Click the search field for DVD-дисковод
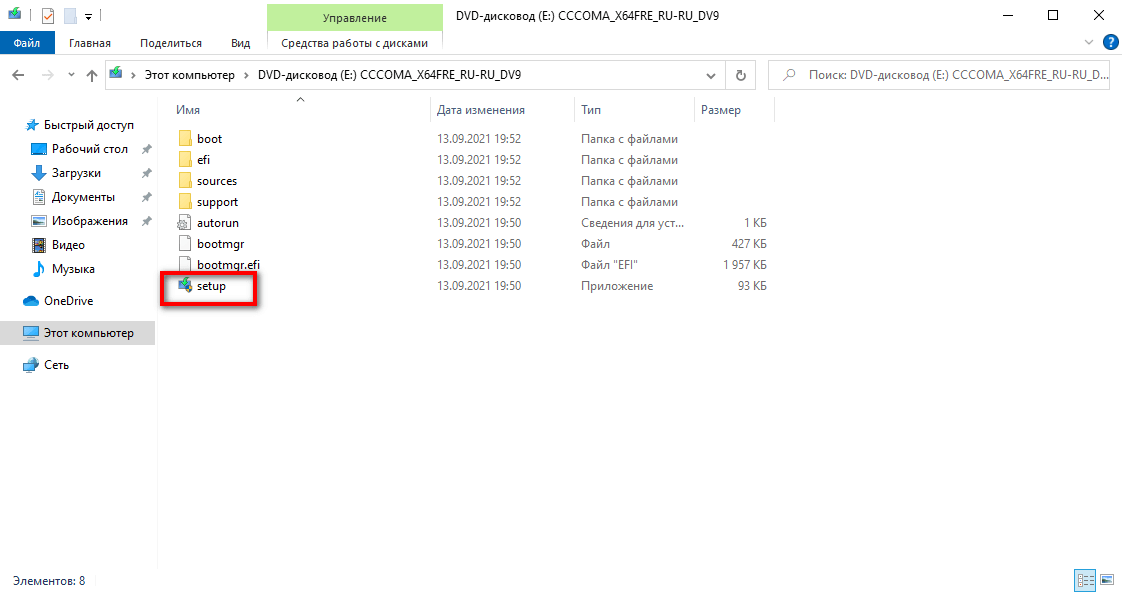Screen dimensions: 1123x593 (x=939, y=75)
